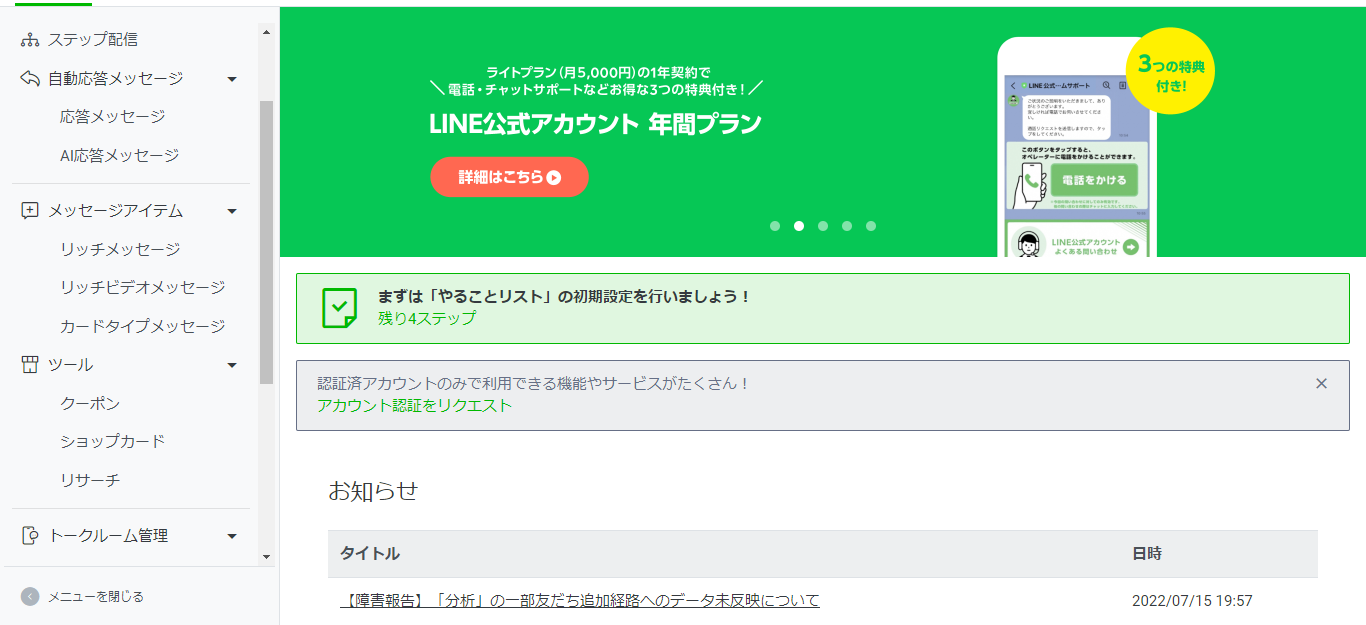
Task: Click the トークルーム管理 icon
Action: tap(30, 536)
